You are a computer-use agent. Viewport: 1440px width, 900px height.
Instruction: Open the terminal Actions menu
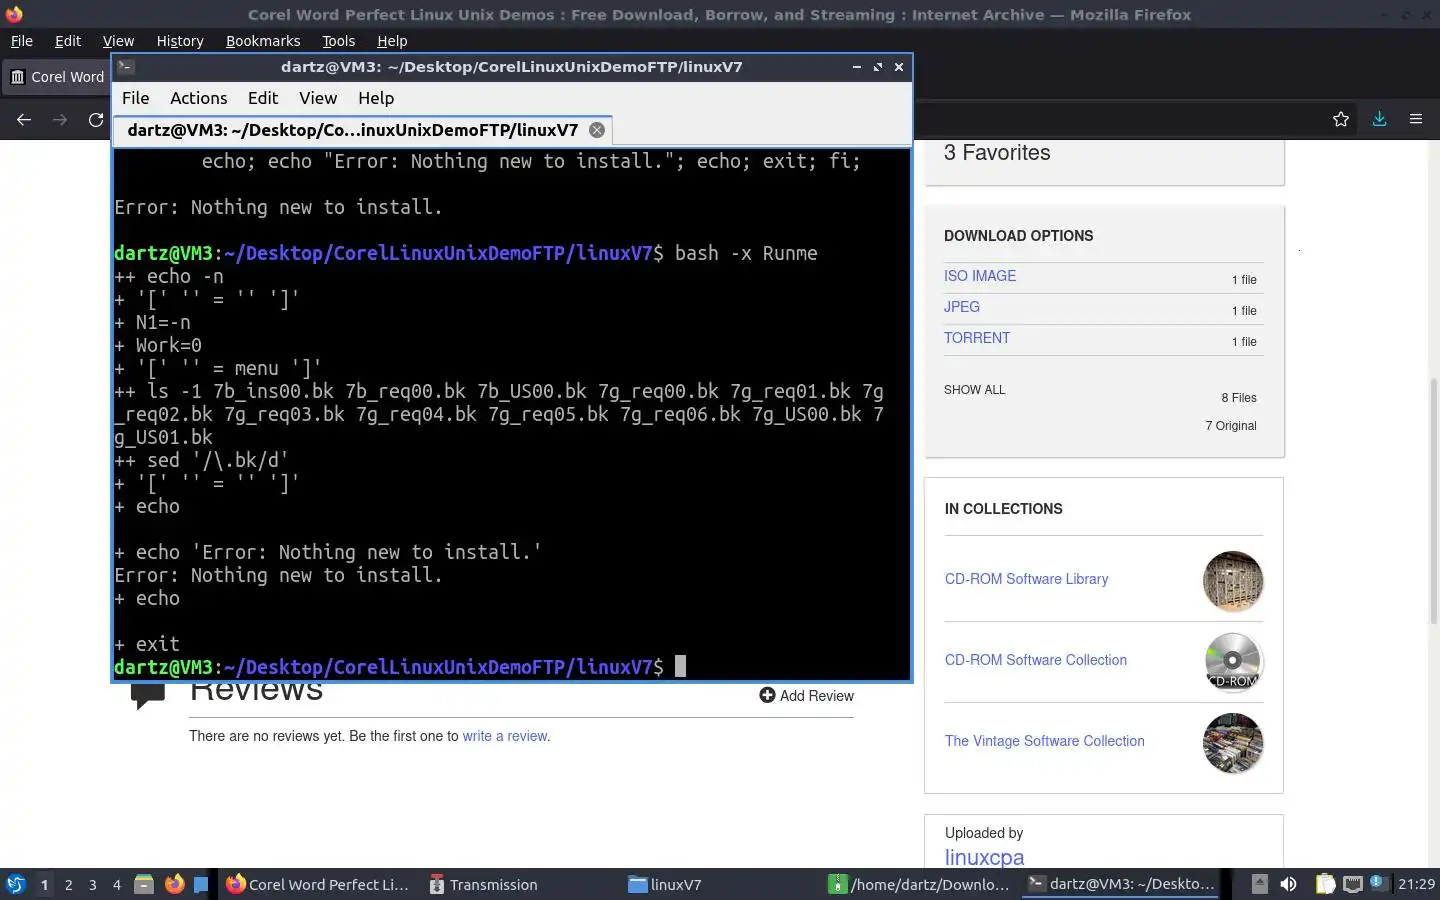(198, 98)
